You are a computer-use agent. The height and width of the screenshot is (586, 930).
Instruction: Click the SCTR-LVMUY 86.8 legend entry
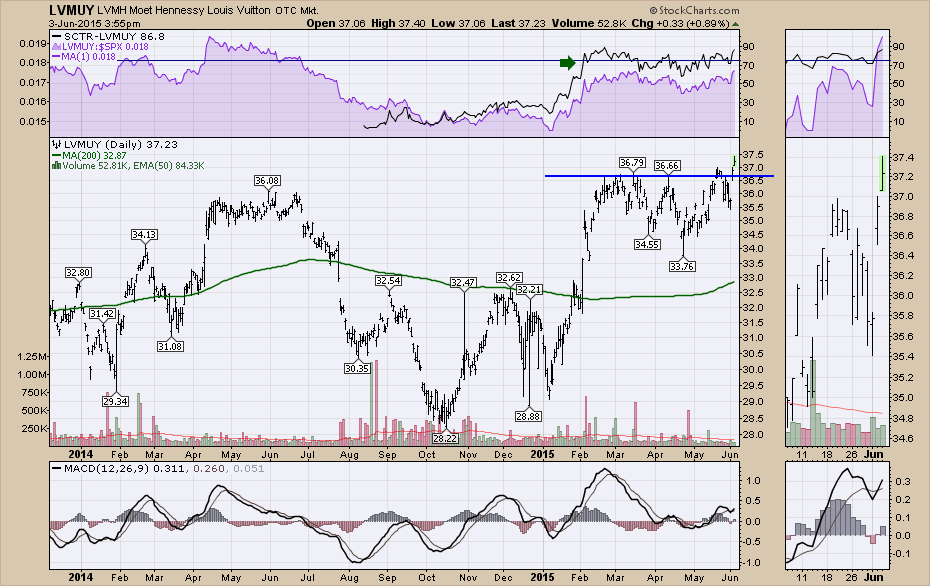(x=109, y=36)
